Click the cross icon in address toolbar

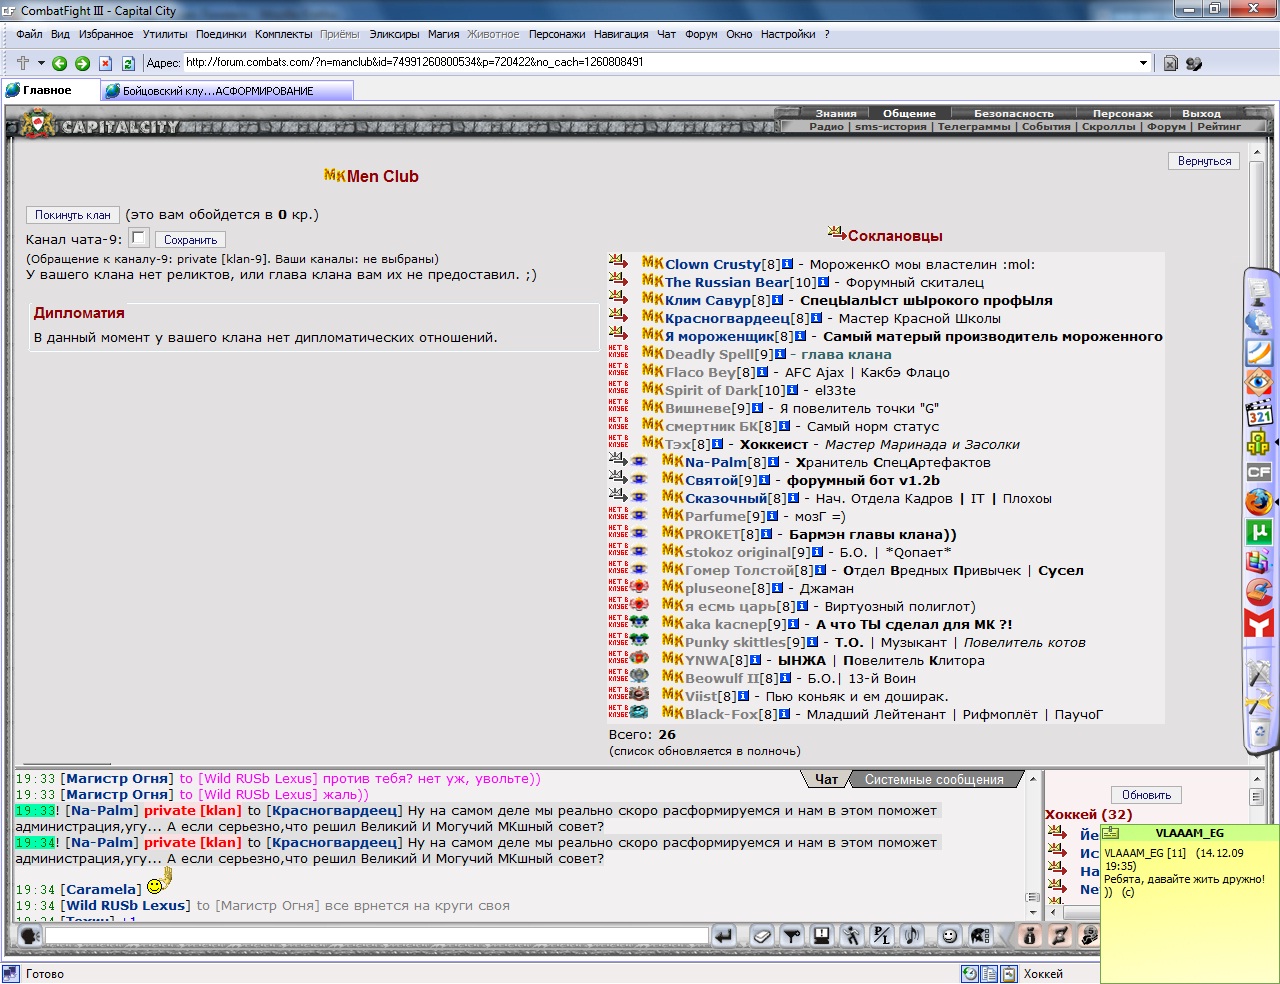click(x=23, y=63)
